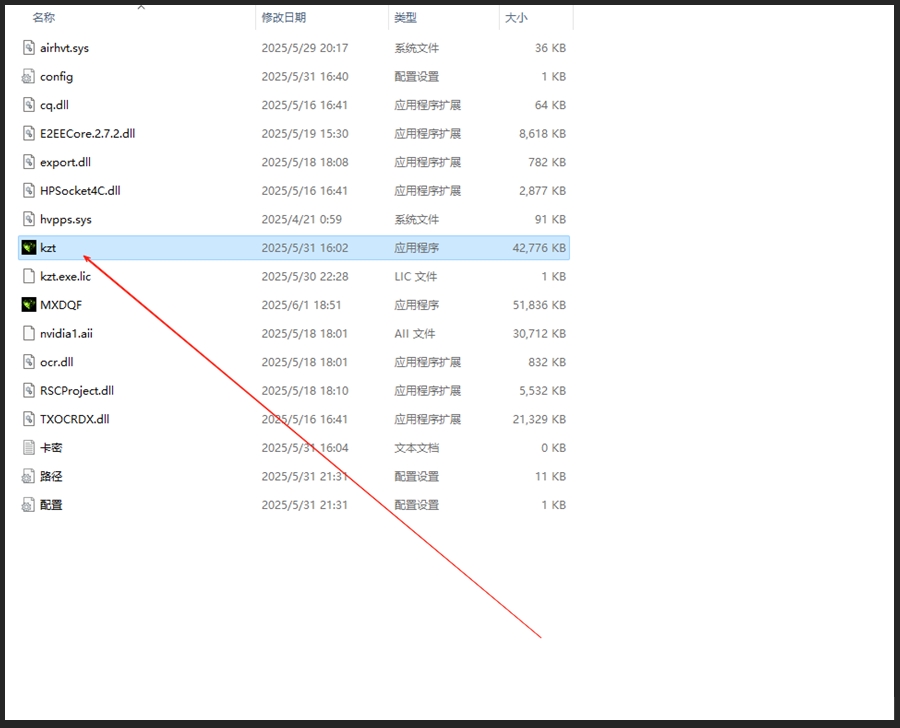Select the ocr.dll file icon
Viewport: 900px width, 728px height.
(29, 362)
